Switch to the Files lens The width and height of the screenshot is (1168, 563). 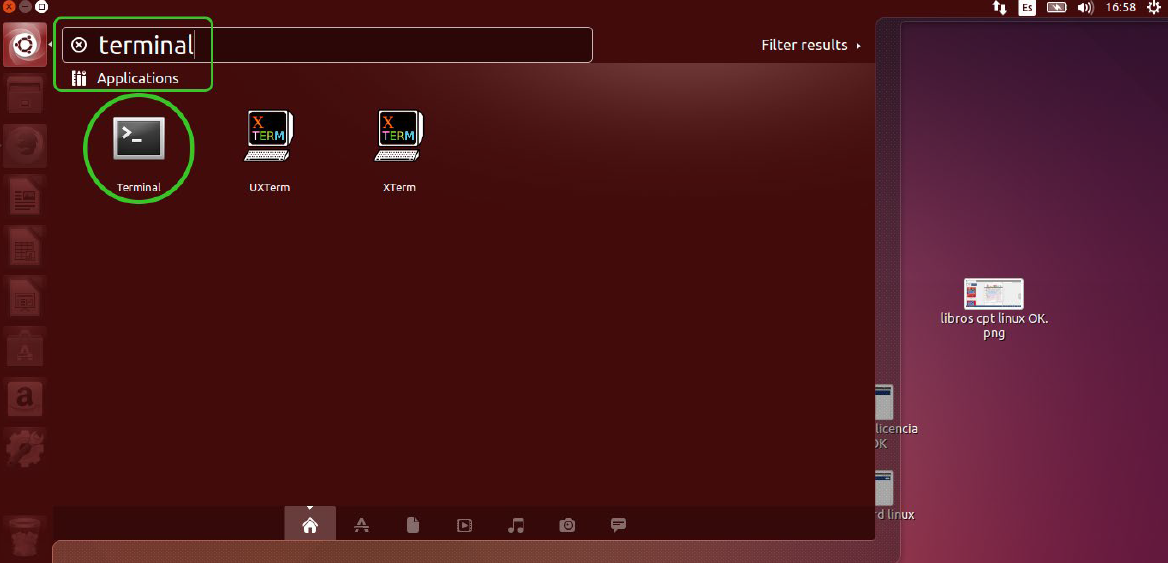[413, 525]
